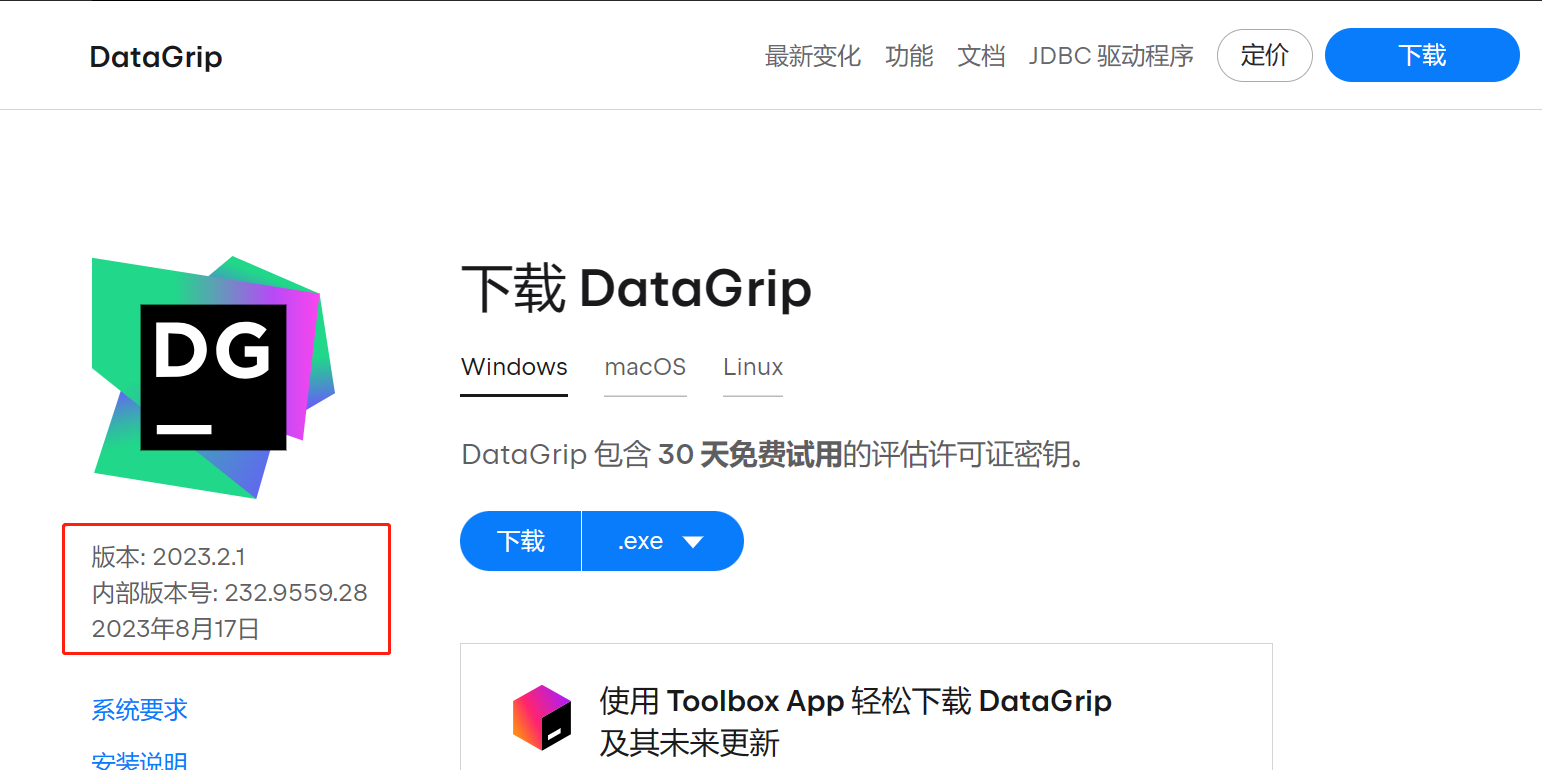Click the 定价 button
Screen dimensions: 1542x770
click(x=1264, y=56)
